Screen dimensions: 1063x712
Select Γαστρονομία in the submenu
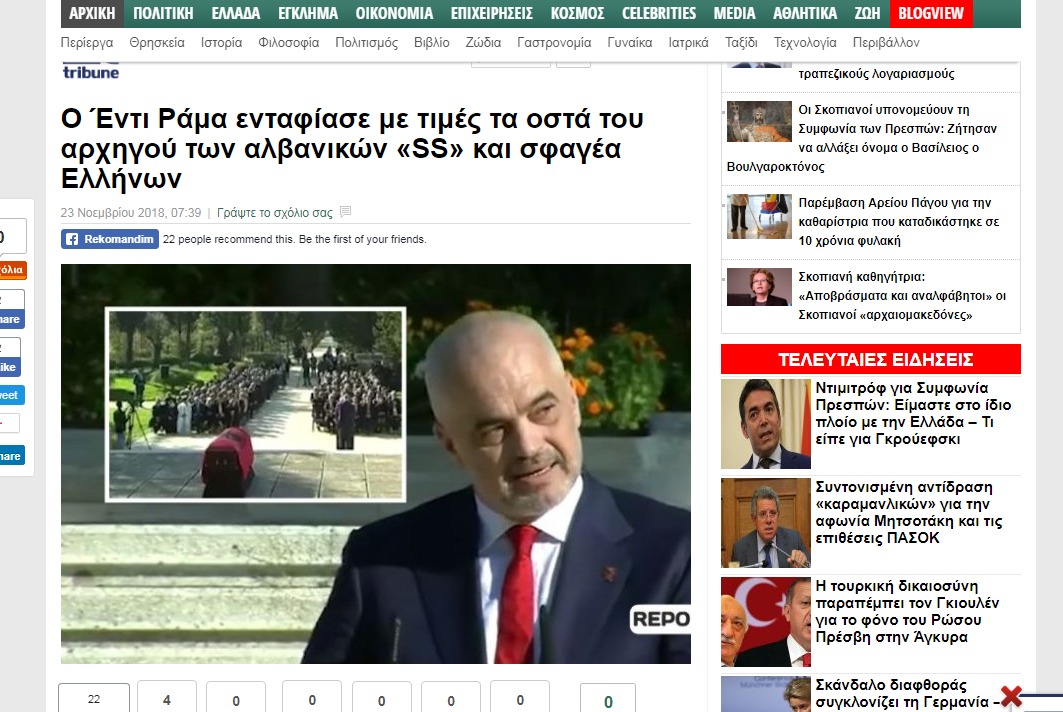point(554,43)
